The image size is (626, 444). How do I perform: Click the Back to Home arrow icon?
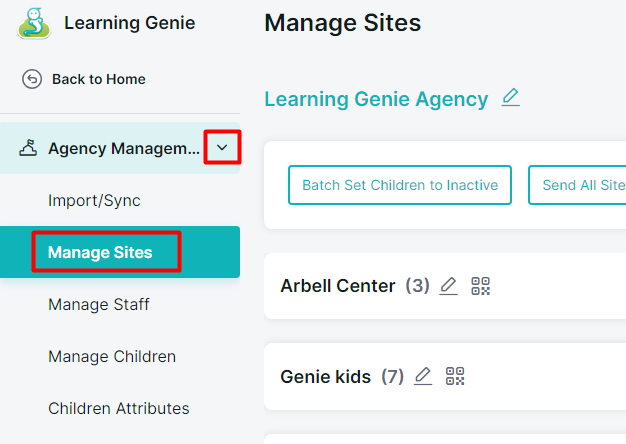(32, 79)
